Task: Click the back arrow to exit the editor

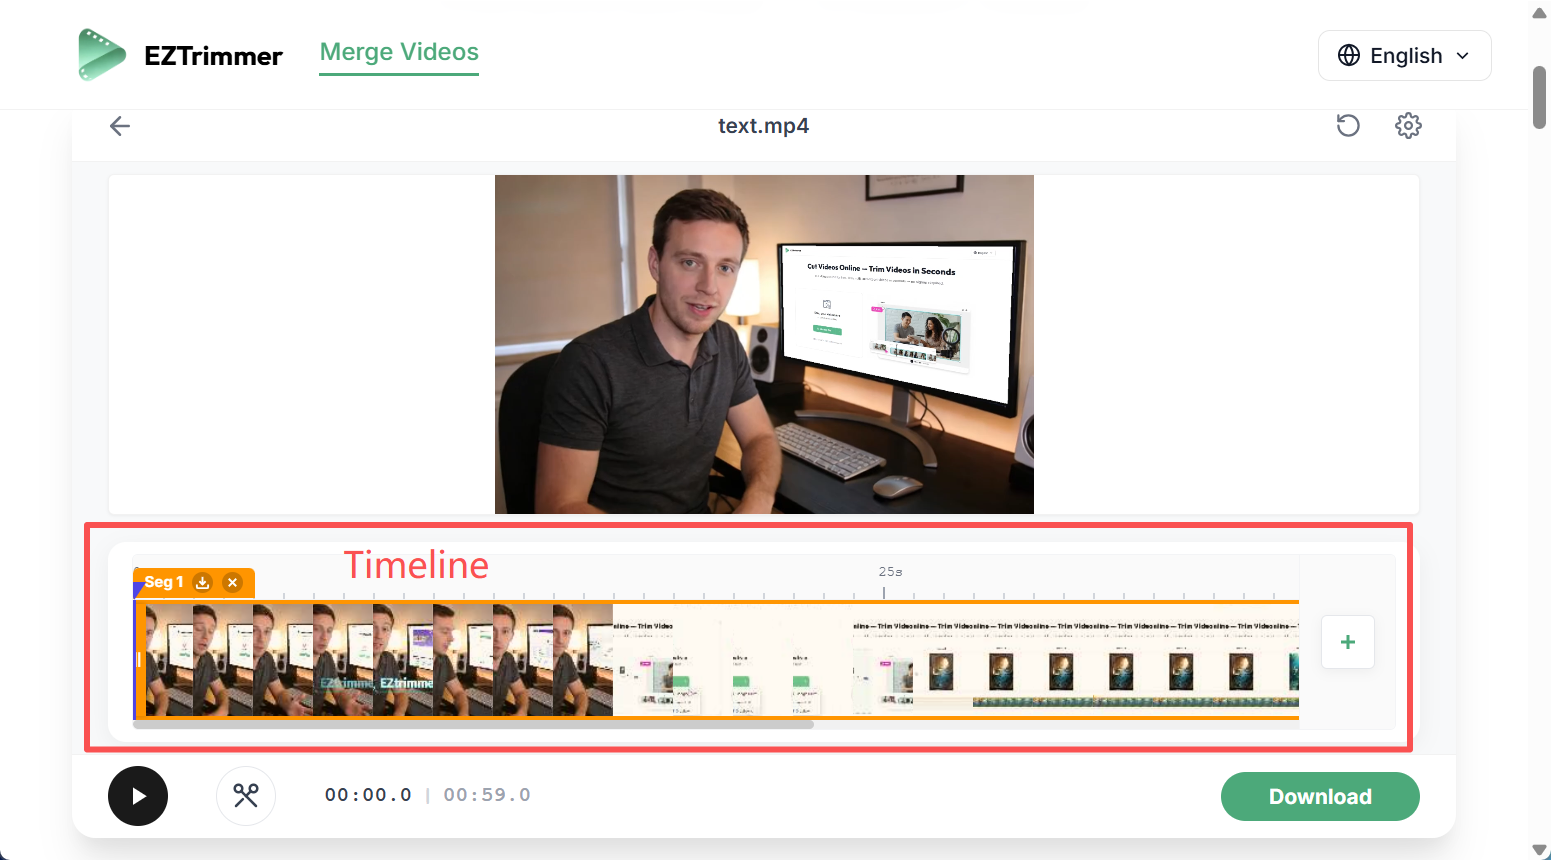Action: [x=119, y=126]
